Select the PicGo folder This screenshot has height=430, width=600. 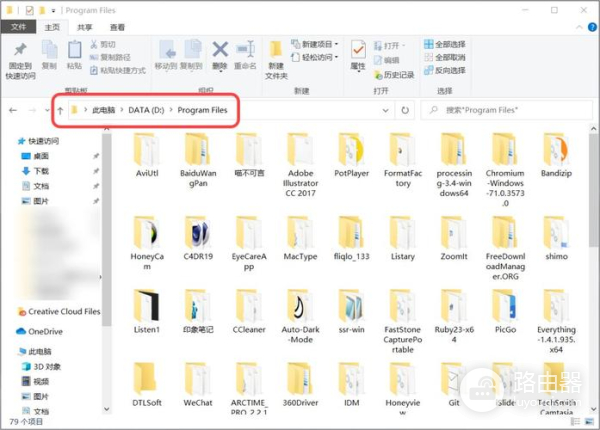pos(505,312)
